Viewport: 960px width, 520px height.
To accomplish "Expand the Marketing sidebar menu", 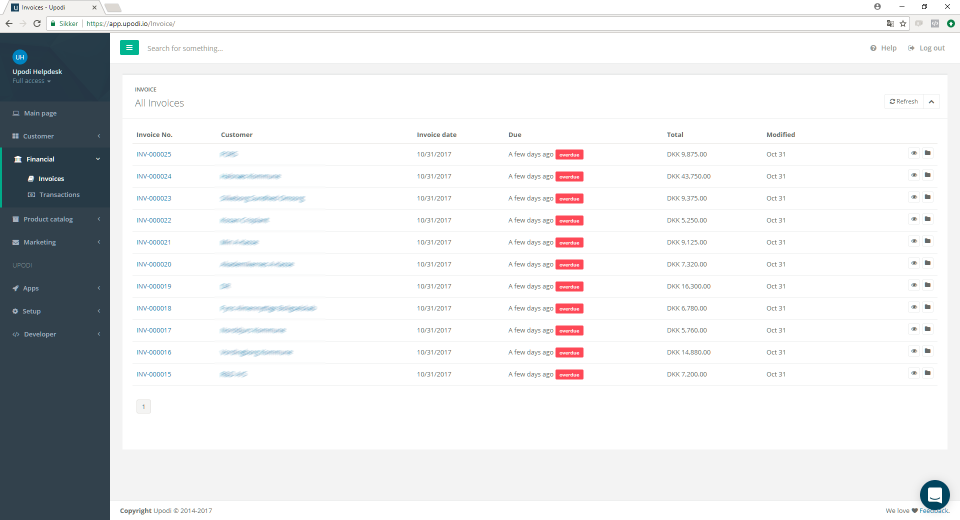I will [x=55, y=243].
